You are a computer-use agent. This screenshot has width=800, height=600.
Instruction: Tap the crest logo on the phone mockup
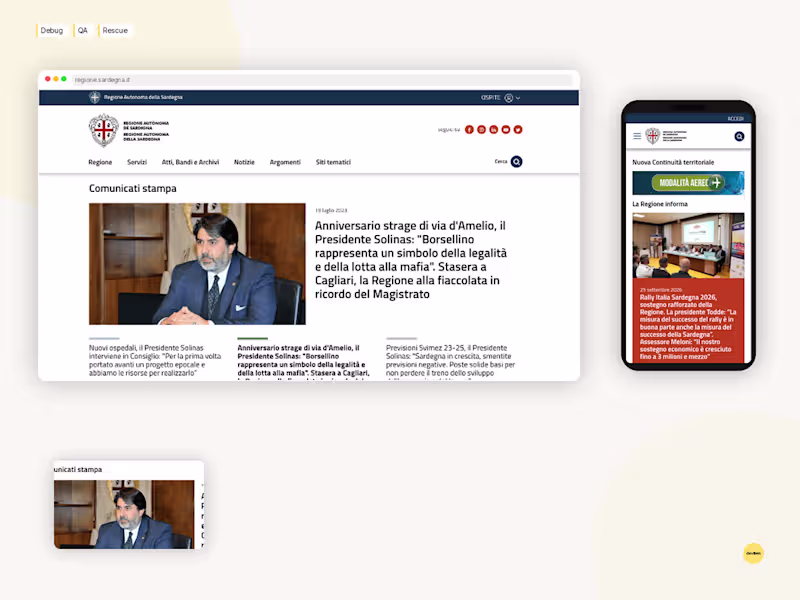pyautogui.click(x=653, y=136)
